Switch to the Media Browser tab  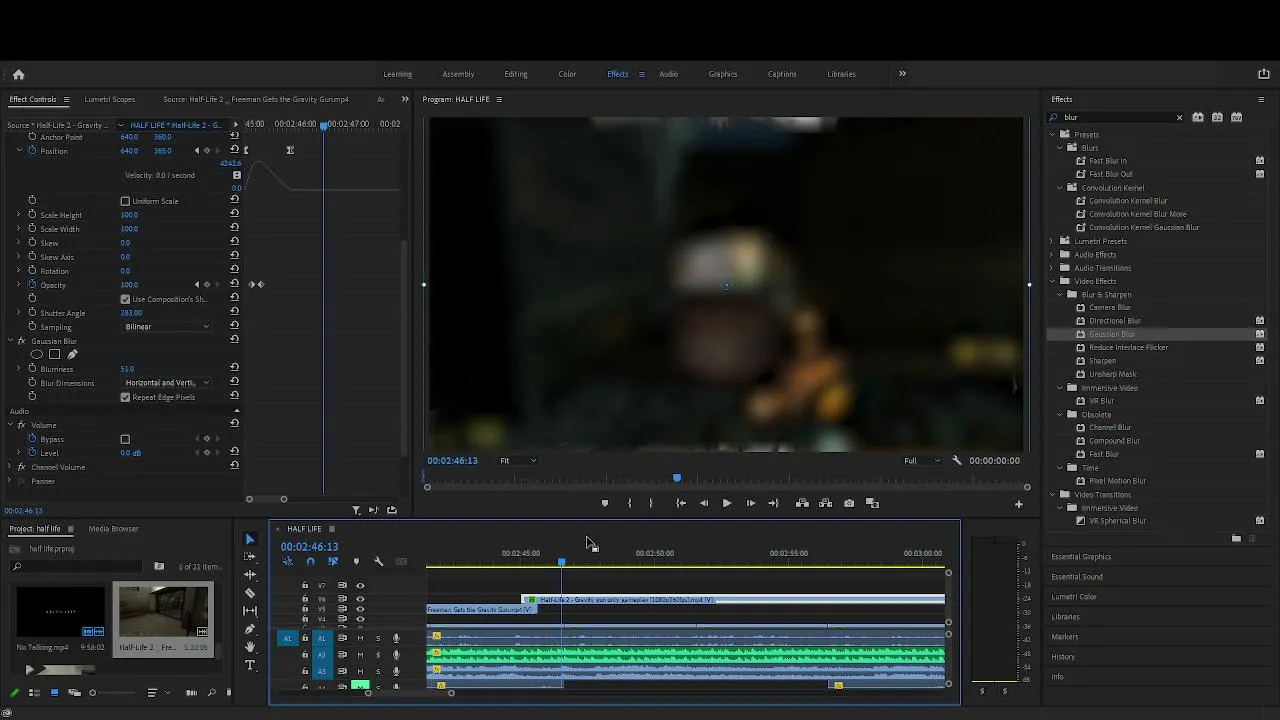114,529
